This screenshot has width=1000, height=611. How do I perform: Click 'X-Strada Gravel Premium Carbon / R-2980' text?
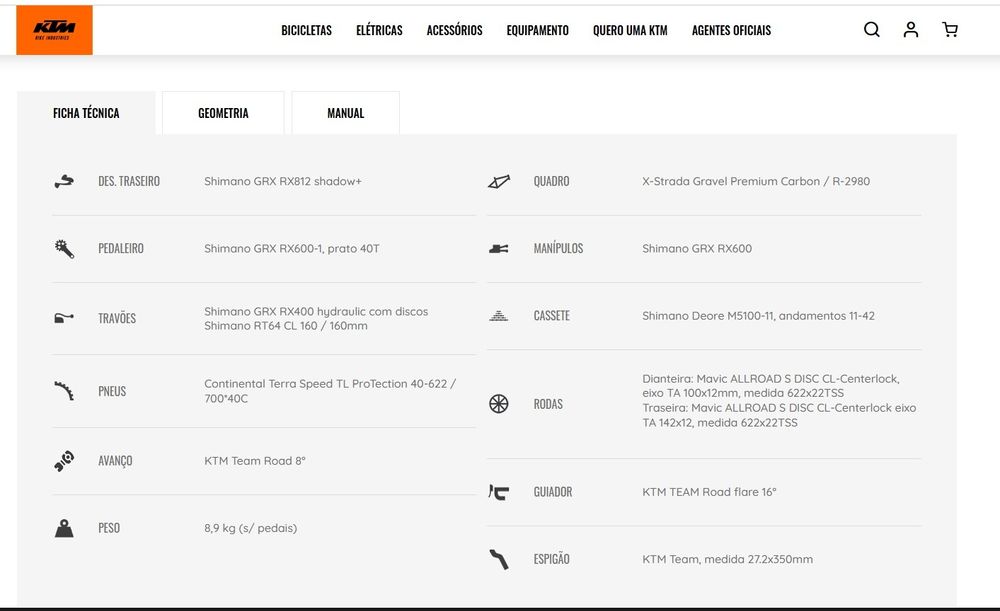click(756, 181)
